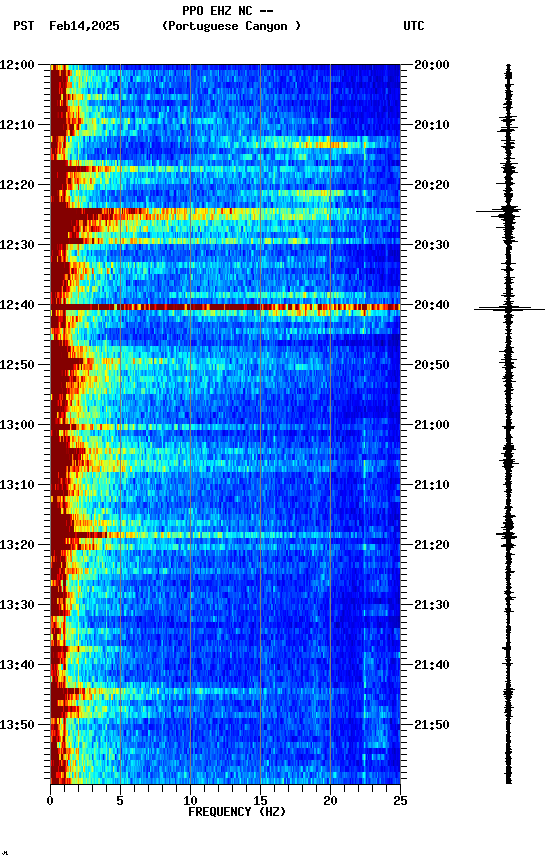The image size is (552, 864).
Task: Click the FREQUENCY (HZ) axis title
Action: tap(237, 813)
